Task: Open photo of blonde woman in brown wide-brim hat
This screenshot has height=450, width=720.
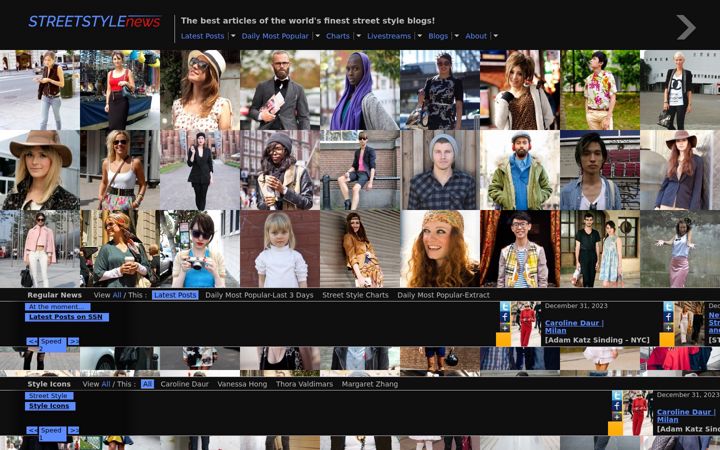Action: [40, 170]
